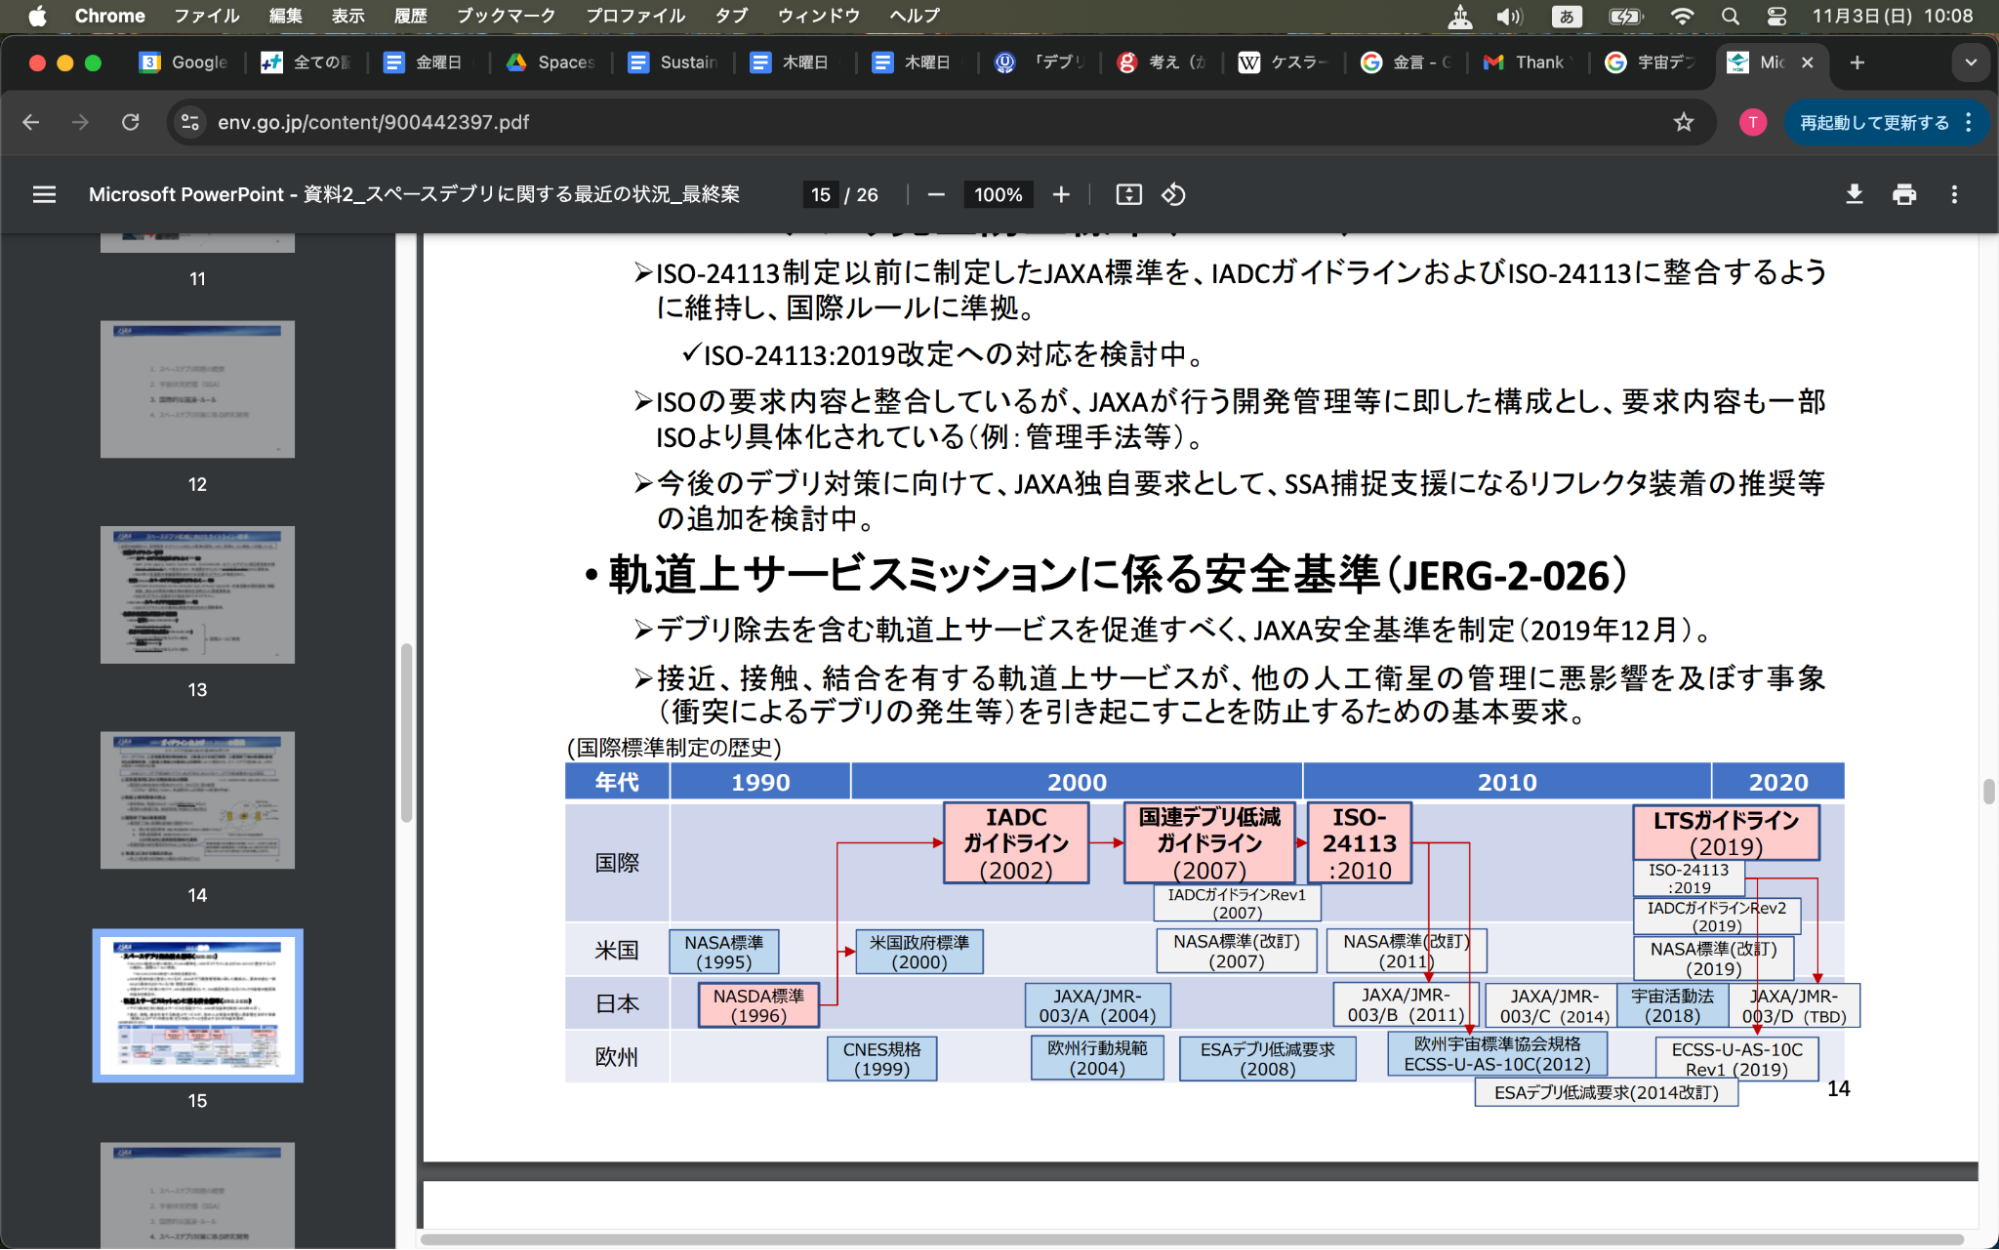Open Chrome three-dot menu beside update button
Screen dimensions: 1999x1250
(x=1969, y=122)
